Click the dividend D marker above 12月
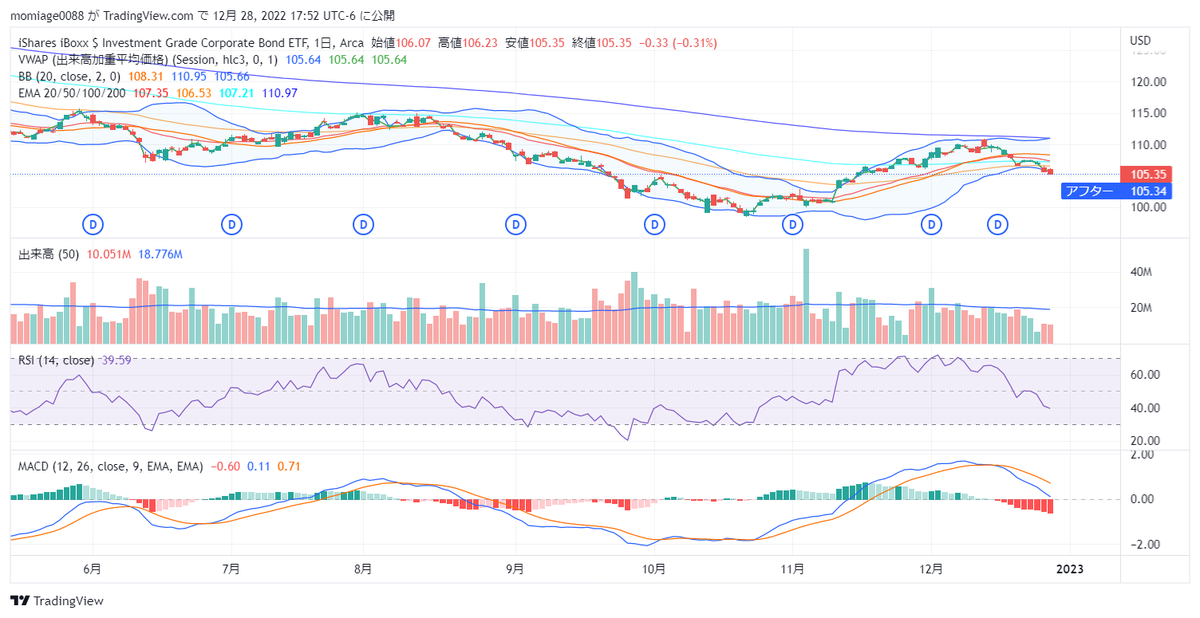 coord(931,225)
